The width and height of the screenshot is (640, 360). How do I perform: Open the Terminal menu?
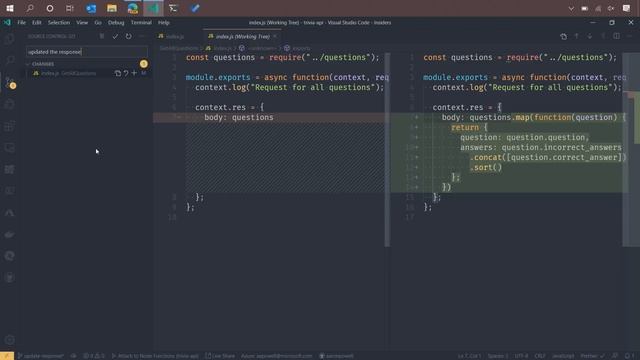pos(141,22)
